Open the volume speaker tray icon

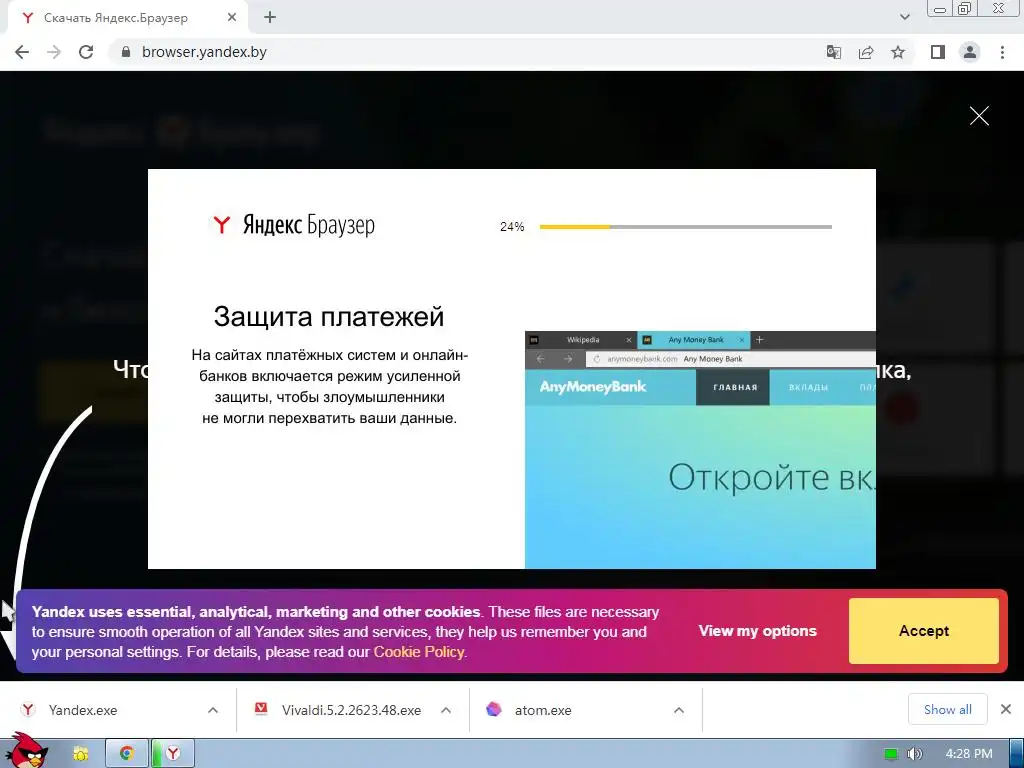(914, 754)
